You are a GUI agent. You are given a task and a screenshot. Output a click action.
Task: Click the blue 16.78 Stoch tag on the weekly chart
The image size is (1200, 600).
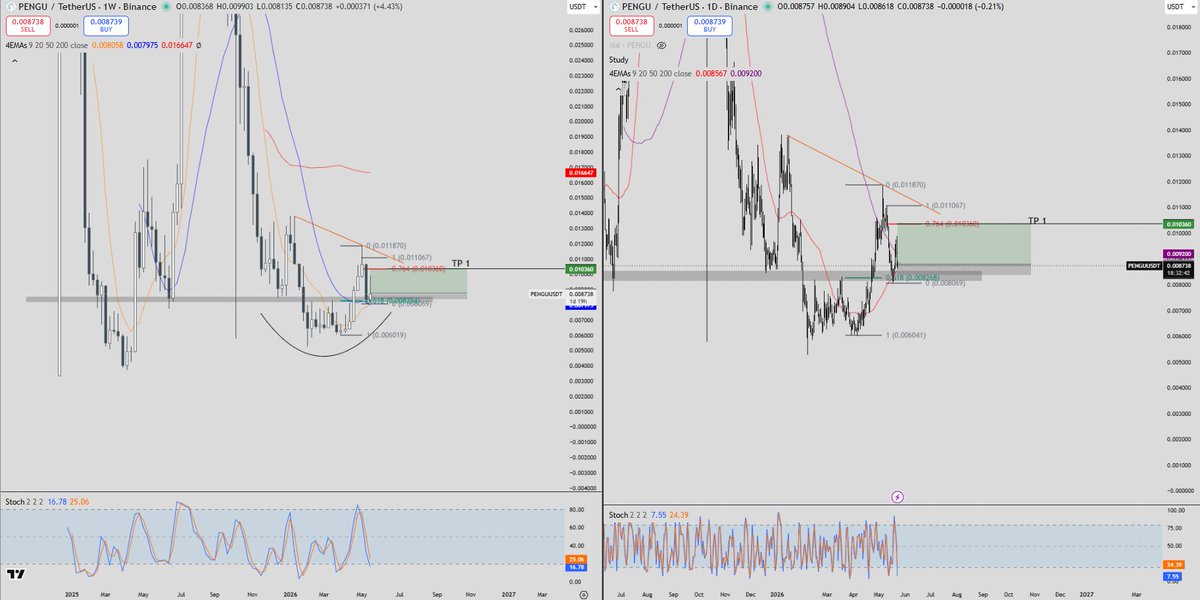point(575,566)
